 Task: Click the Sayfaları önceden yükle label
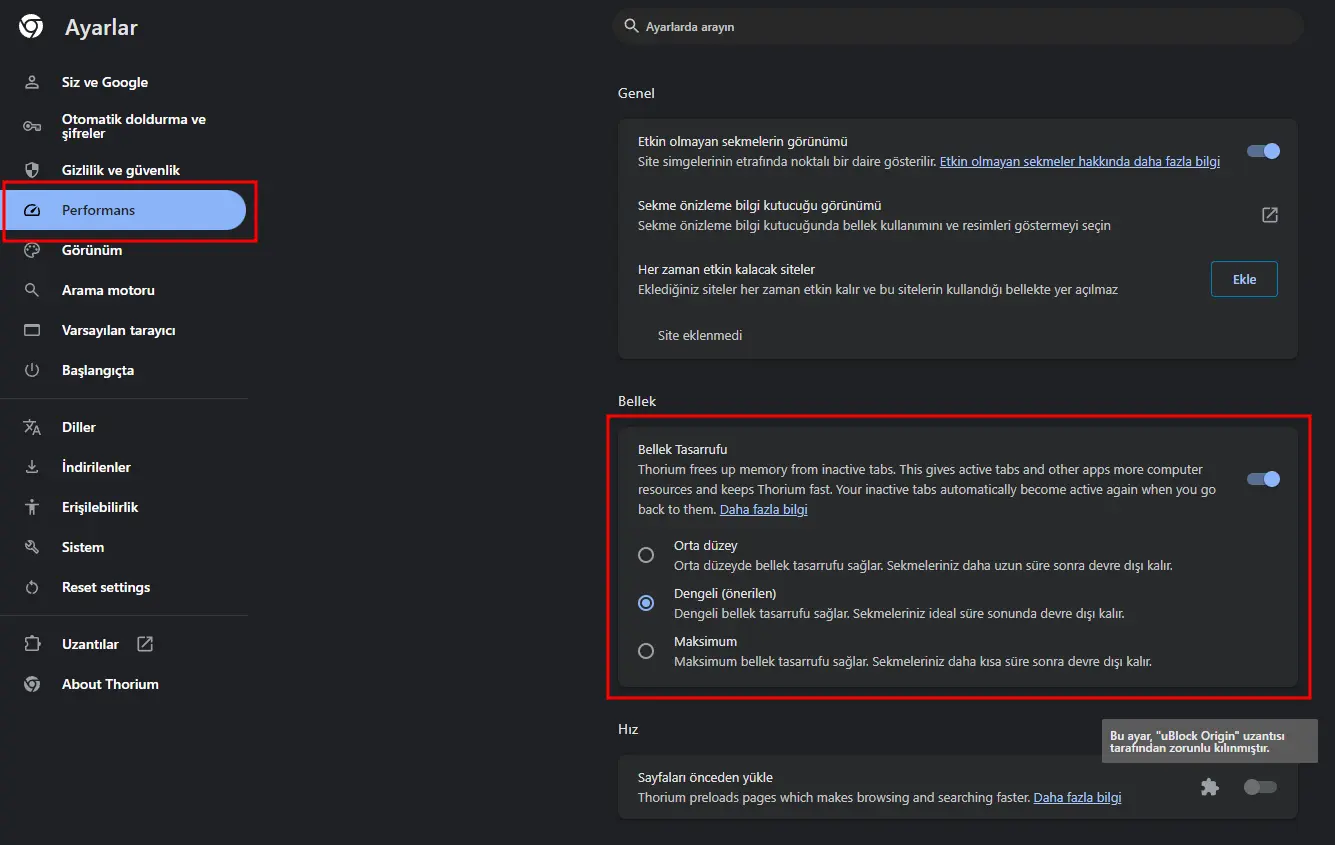[706, 777]
